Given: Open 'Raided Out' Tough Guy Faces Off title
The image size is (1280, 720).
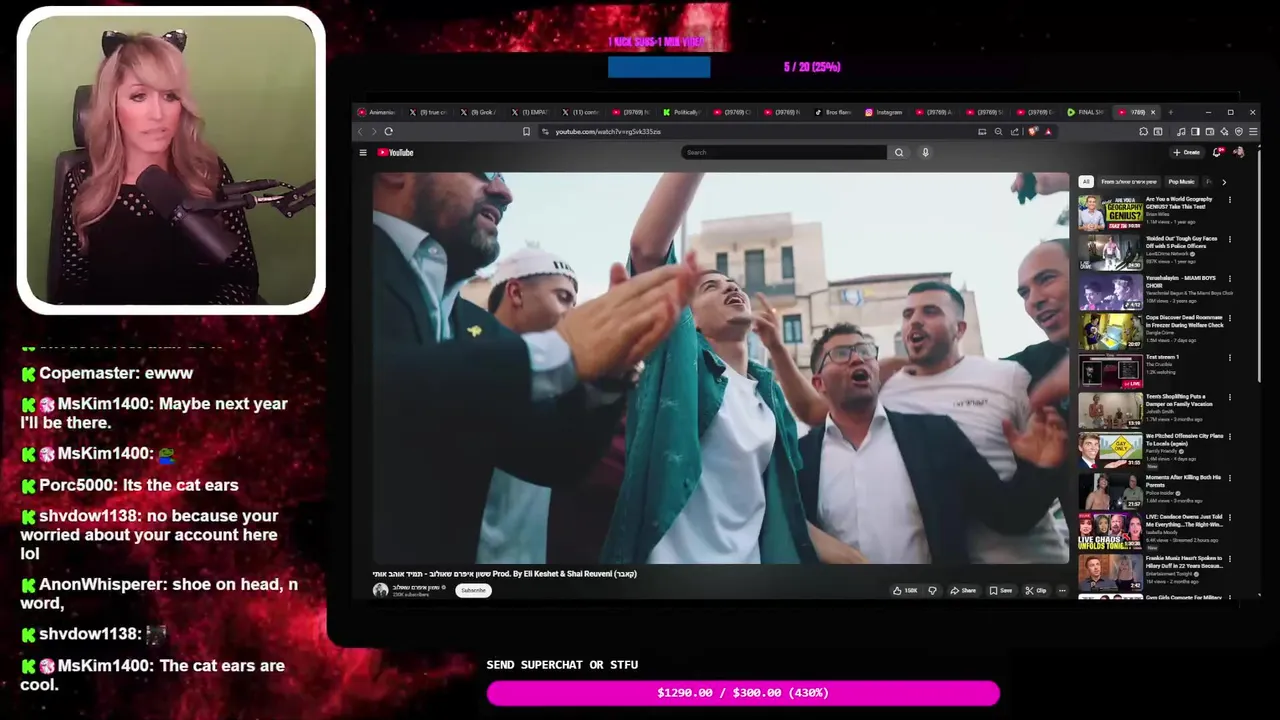Looking at the screenshot, I should (1181, 243).
